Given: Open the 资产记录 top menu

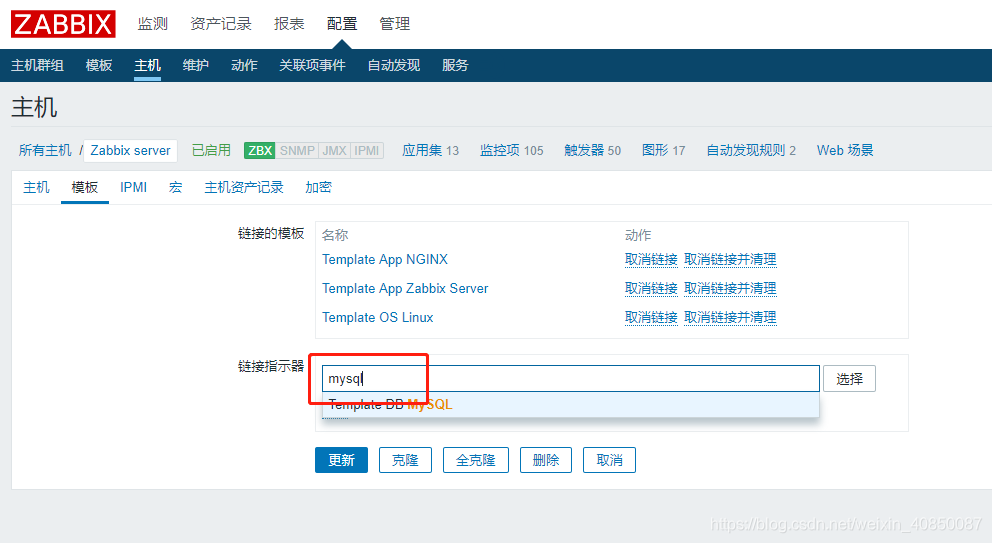Looking at the screenshot, I should pos(221,24).
